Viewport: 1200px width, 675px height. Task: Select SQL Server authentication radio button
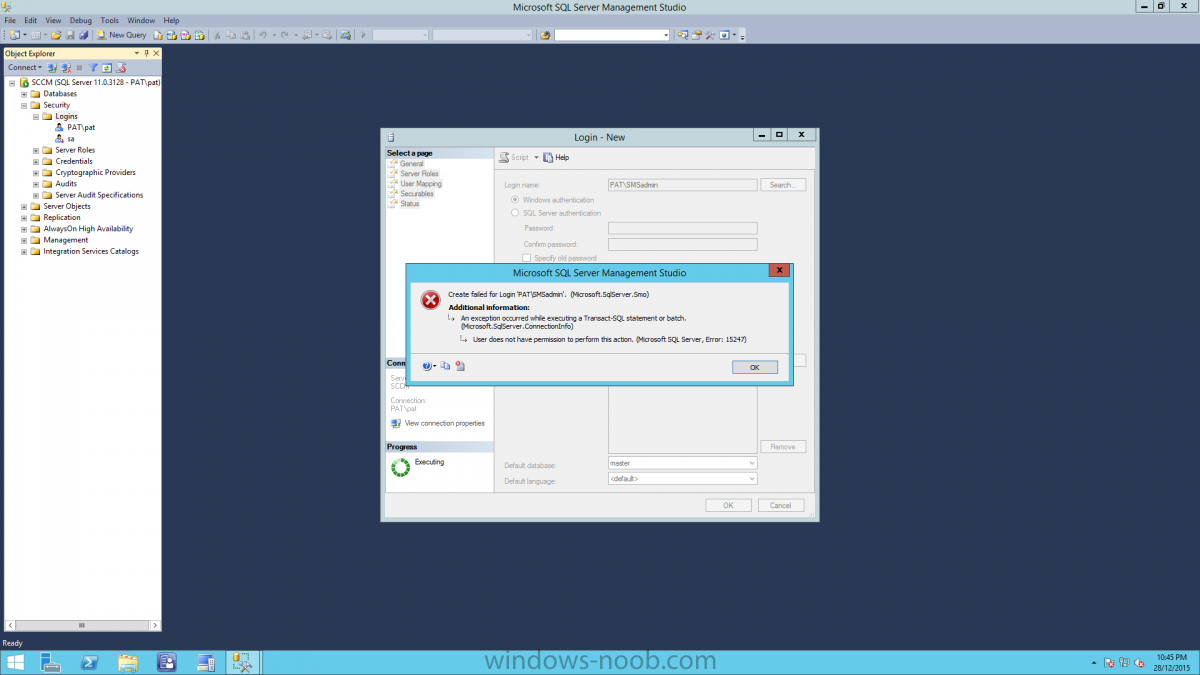pyautogui.click(x=515, y=213)
